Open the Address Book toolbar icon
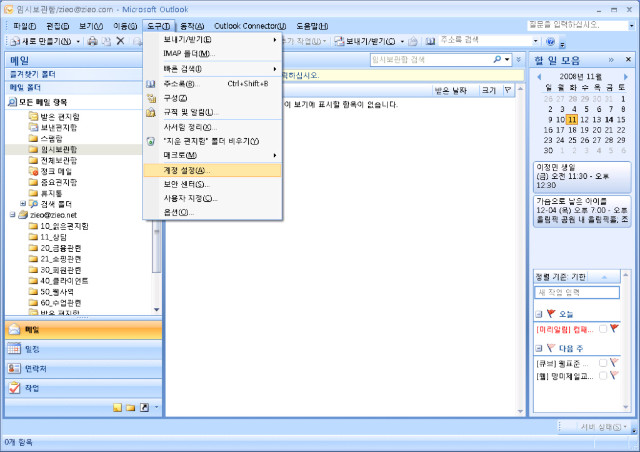The image size is (640, 452). click(x=430, y=41)
